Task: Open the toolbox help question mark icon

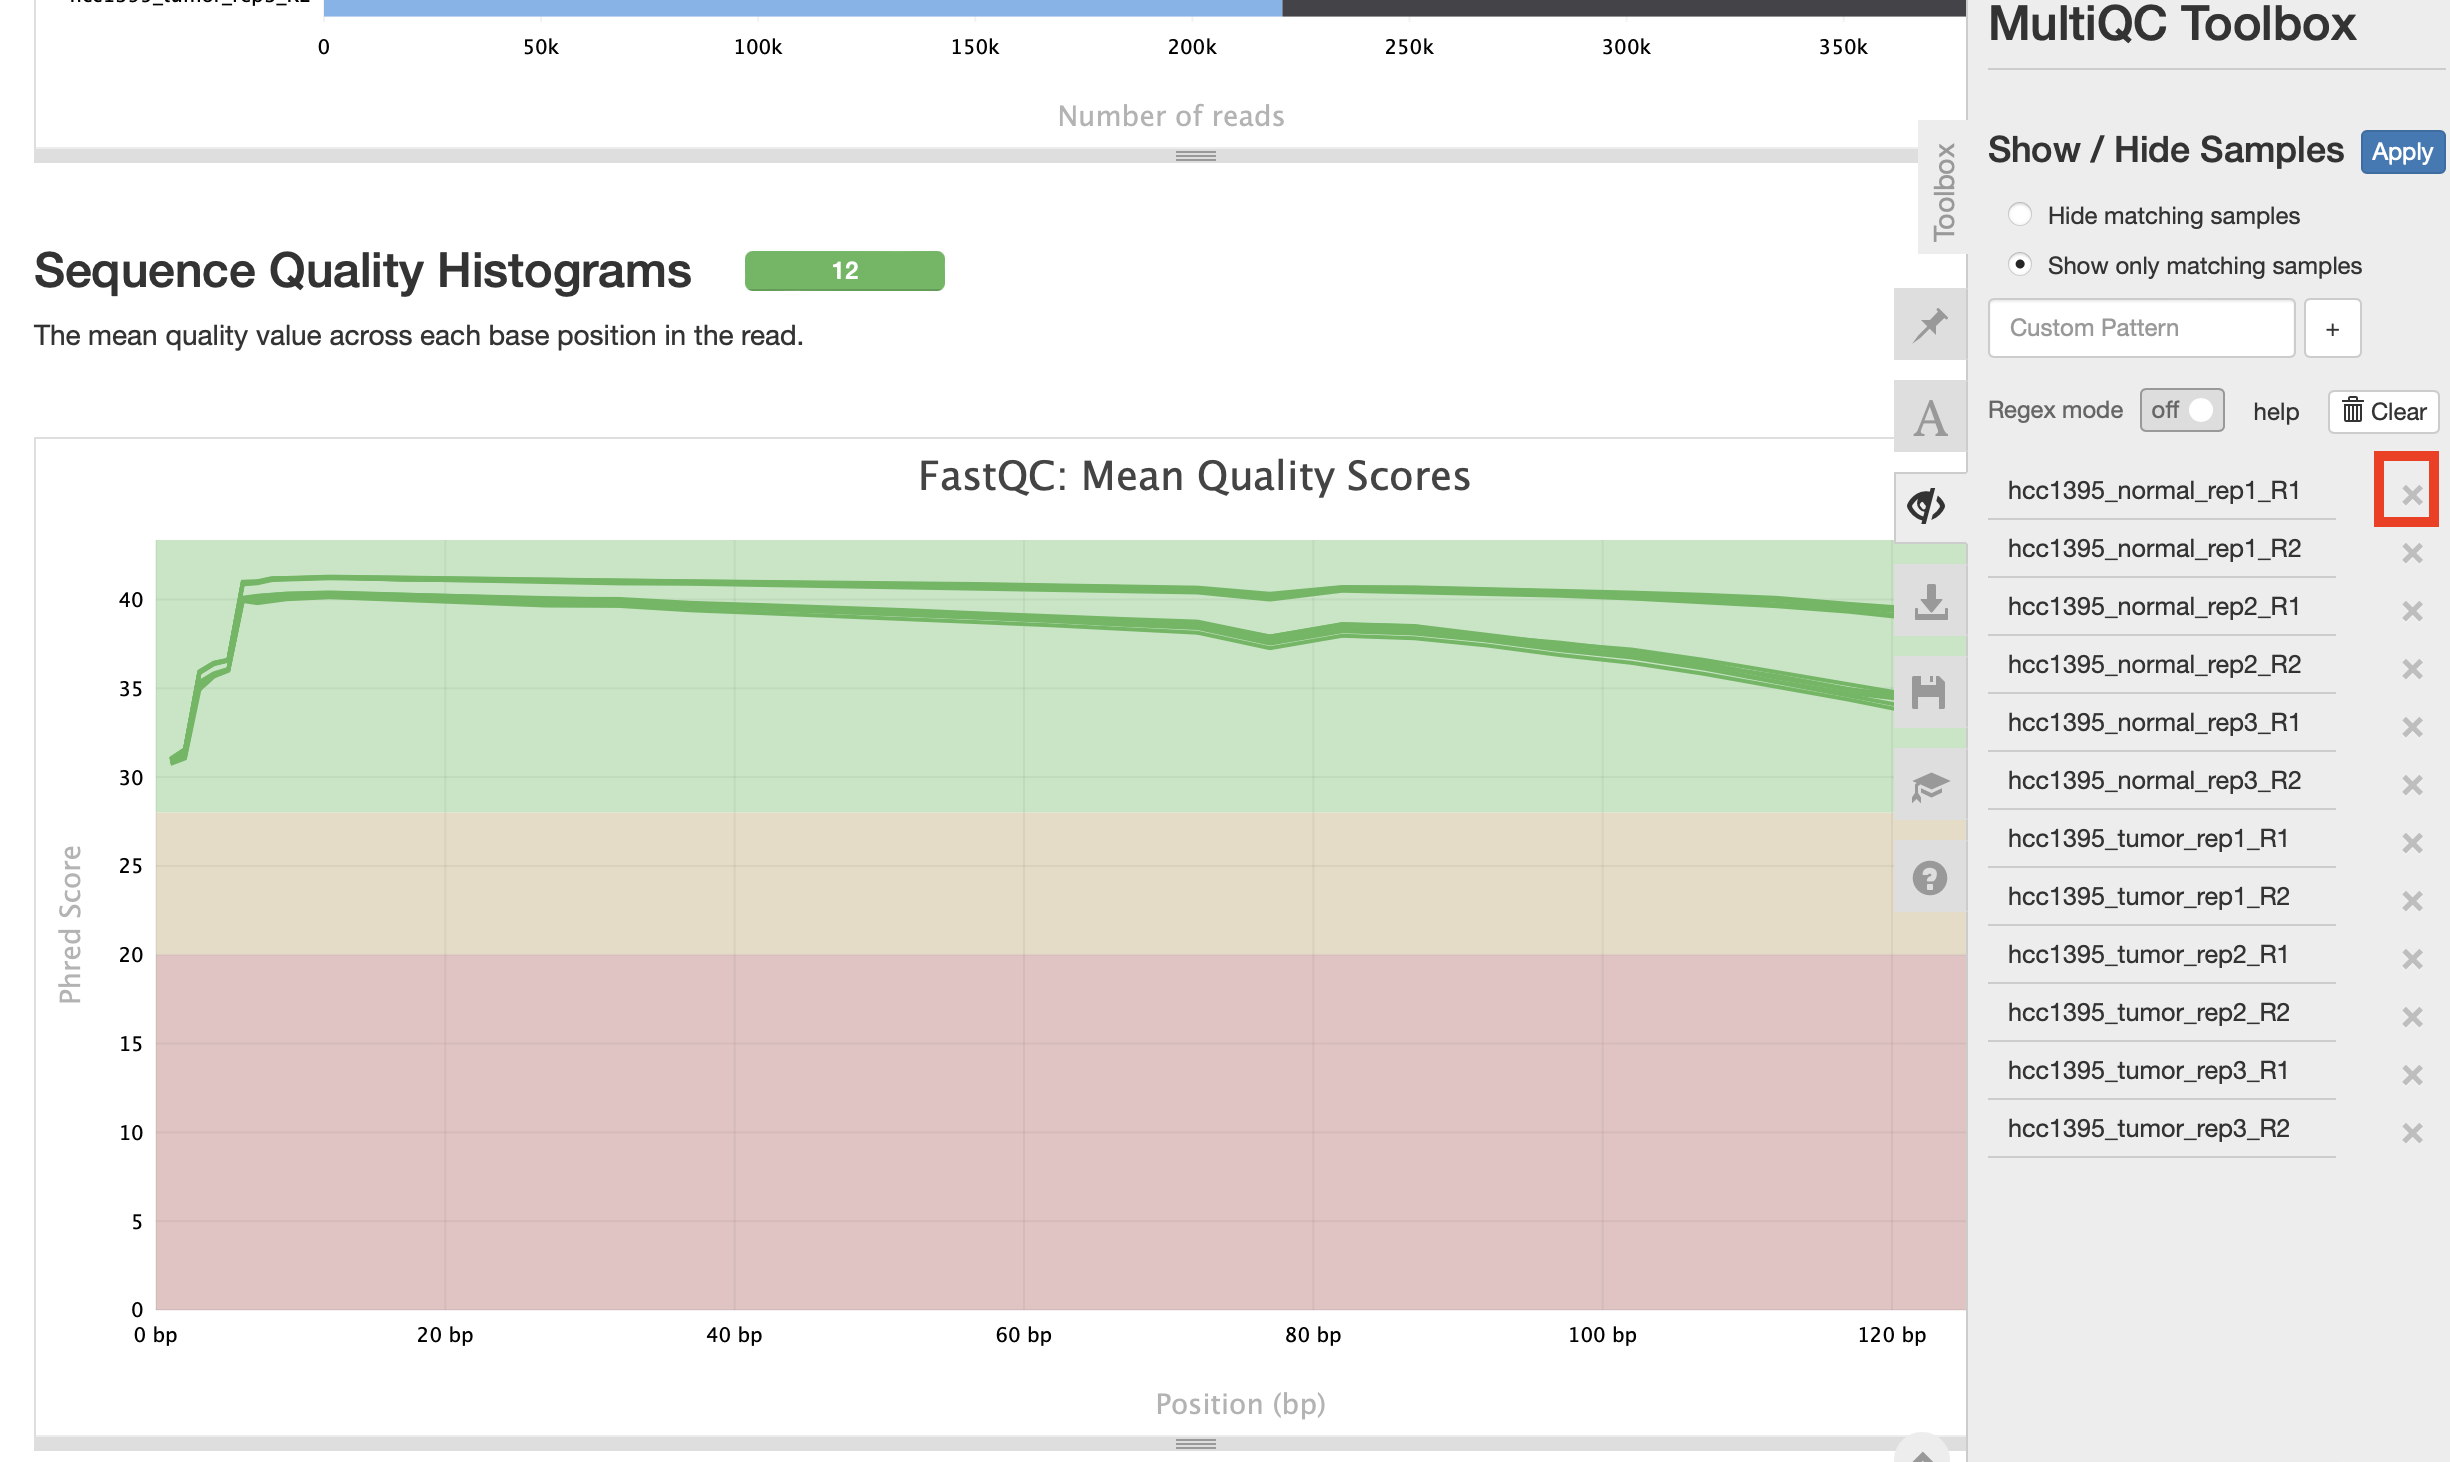Action: click(x=1929, y=878)
